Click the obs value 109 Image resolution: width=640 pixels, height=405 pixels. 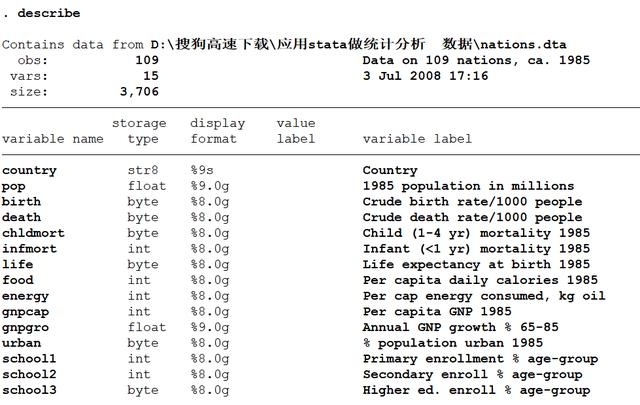pos(147,60)
